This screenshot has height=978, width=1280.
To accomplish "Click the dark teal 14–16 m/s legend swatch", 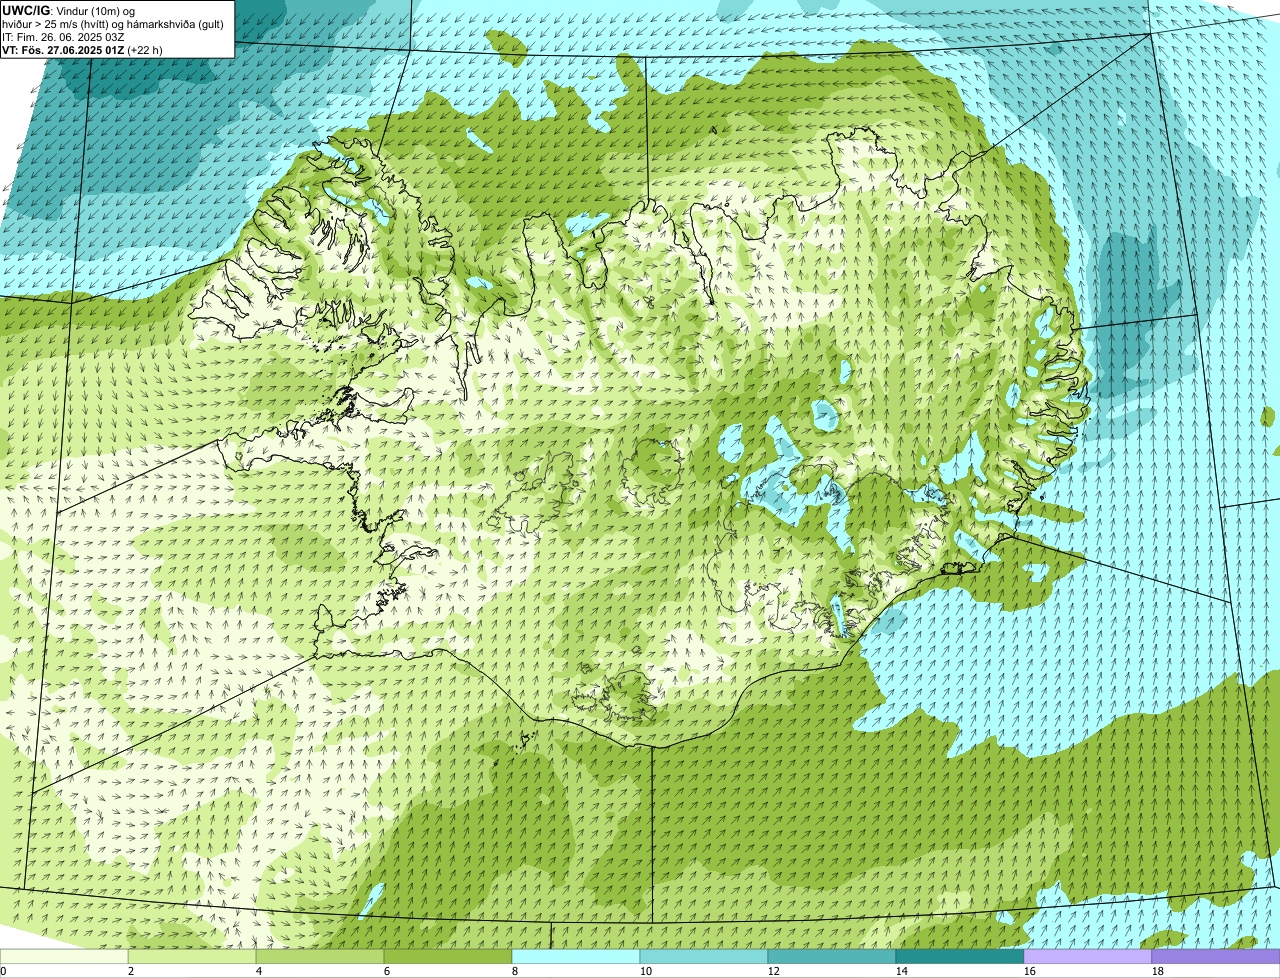I will click(x=960, y=957).
